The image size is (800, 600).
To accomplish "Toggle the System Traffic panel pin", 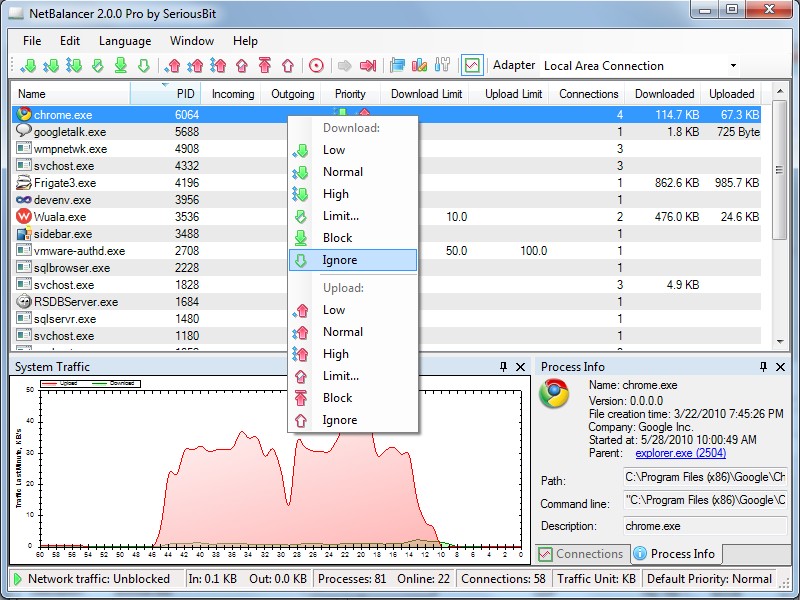I will [503, 367].
